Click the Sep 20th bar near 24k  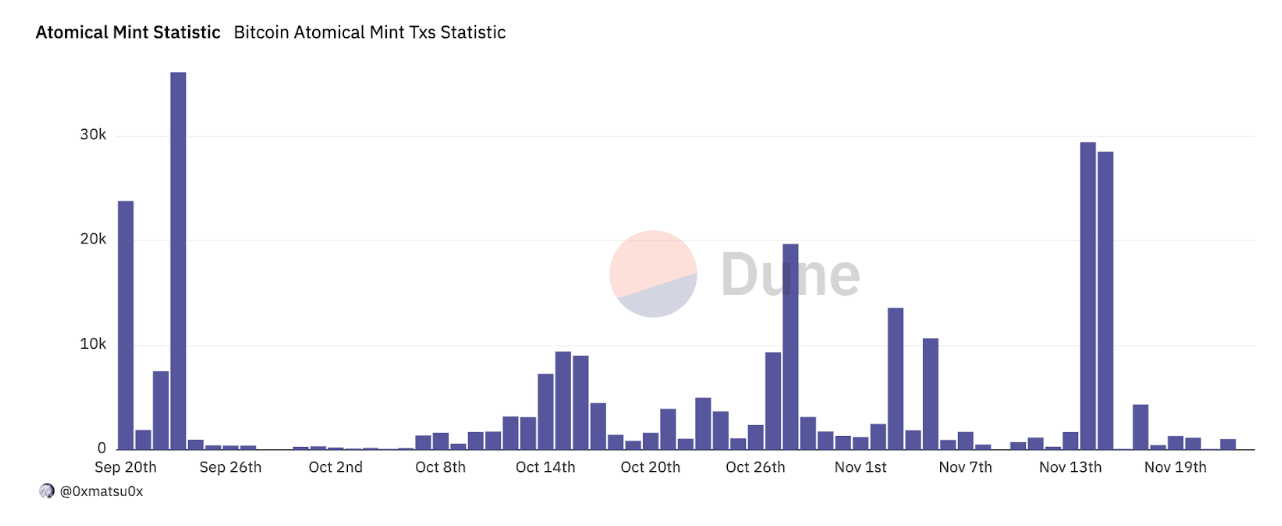point(126,325)
